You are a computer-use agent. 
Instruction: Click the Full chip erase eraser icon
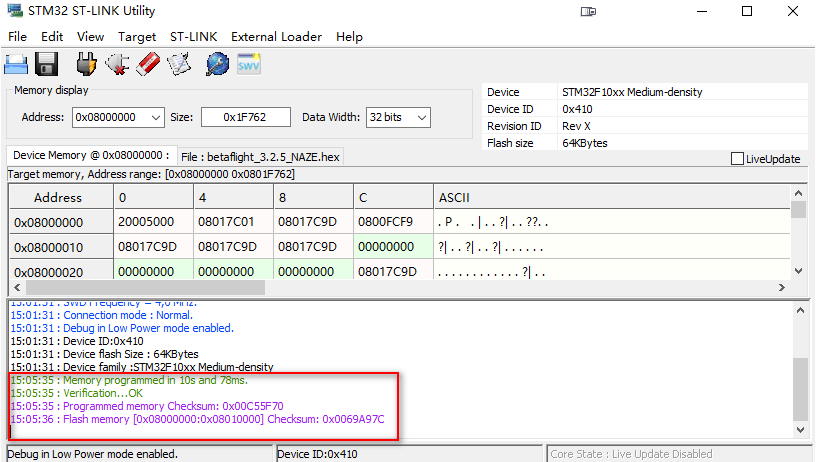pyautogui.click(x=148, y=65)
